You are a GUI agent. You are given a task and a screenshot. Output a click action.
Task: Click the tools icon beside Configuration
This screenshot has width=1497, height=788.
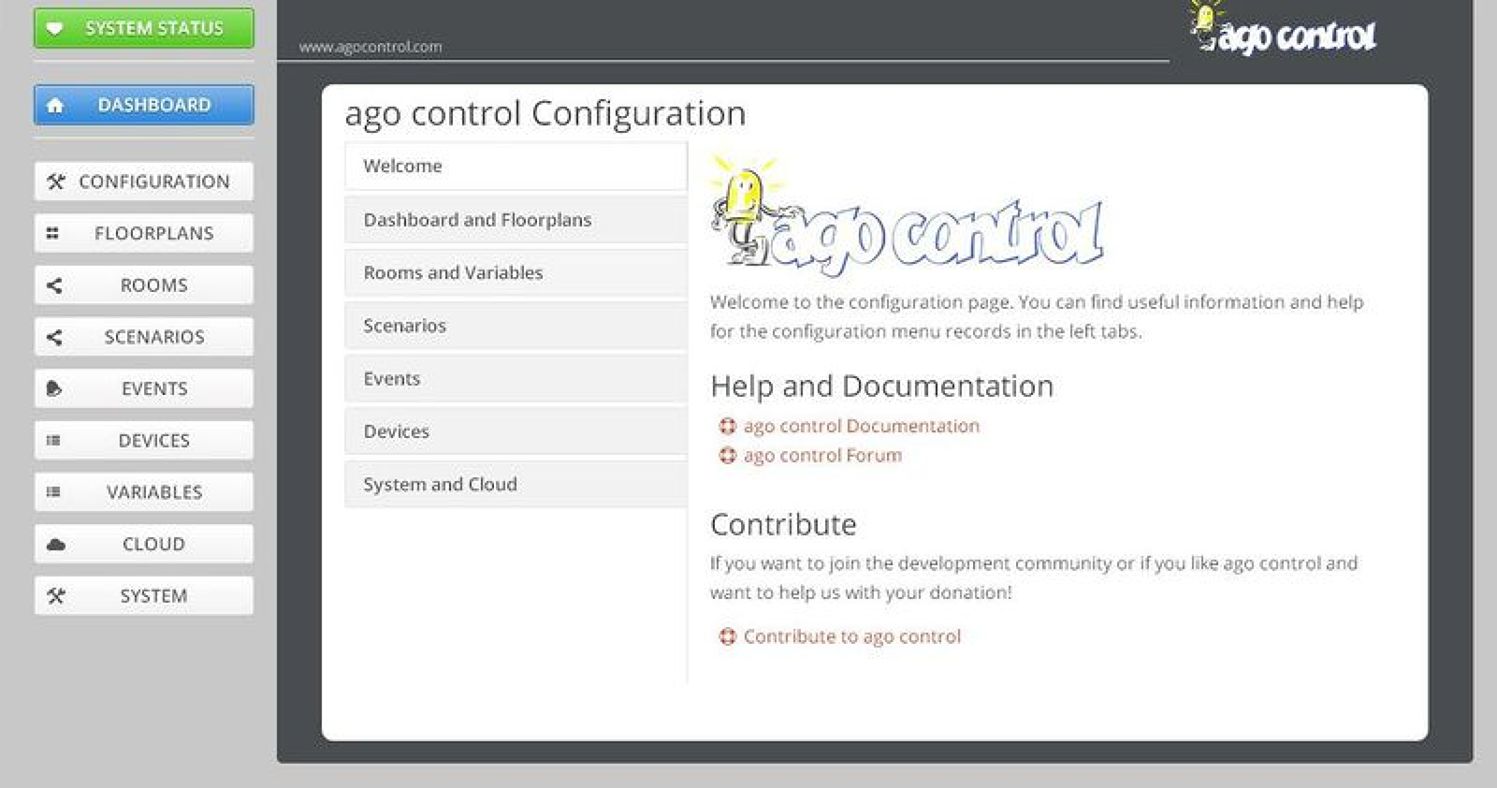[56, 181]
